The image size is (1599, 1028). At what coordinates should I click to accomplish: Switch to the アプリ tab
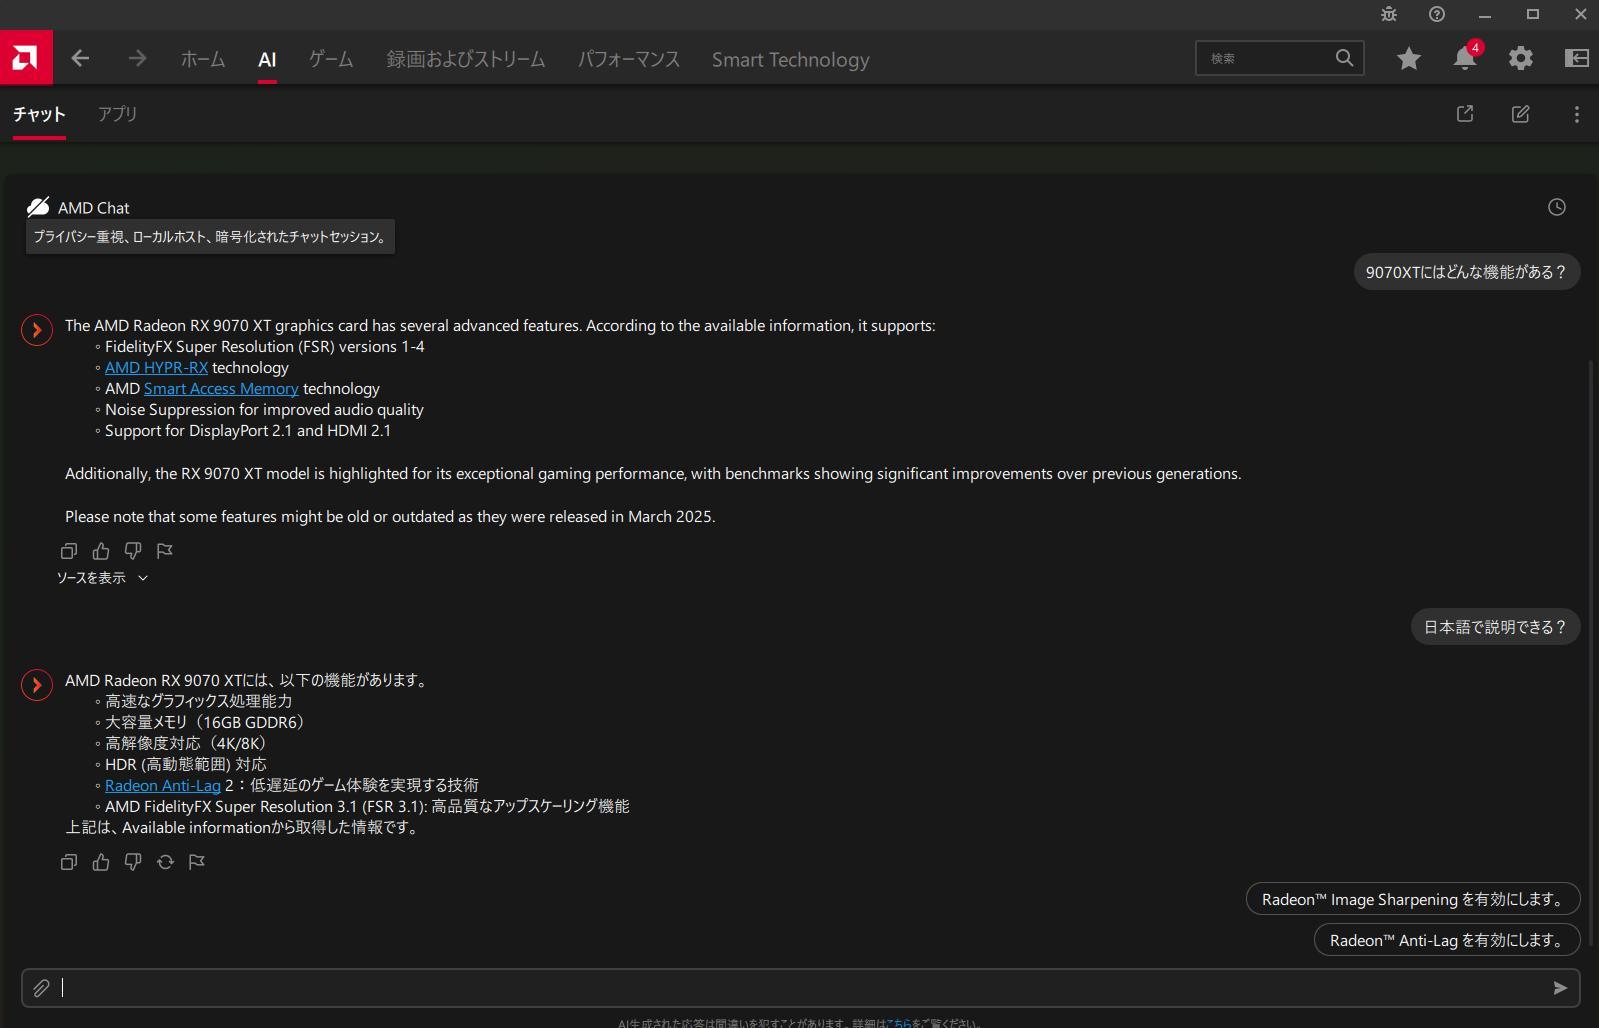click(117, 114)
